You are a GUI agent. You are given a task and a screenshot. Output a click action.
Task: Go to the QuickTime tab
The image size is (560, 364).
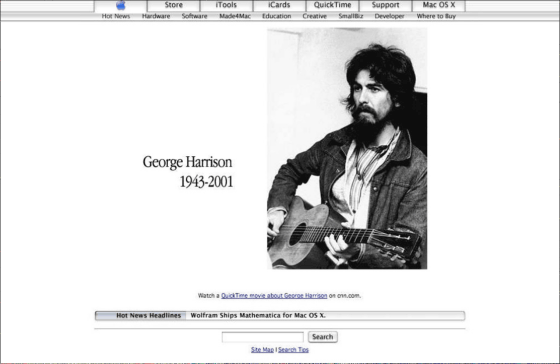332,5
